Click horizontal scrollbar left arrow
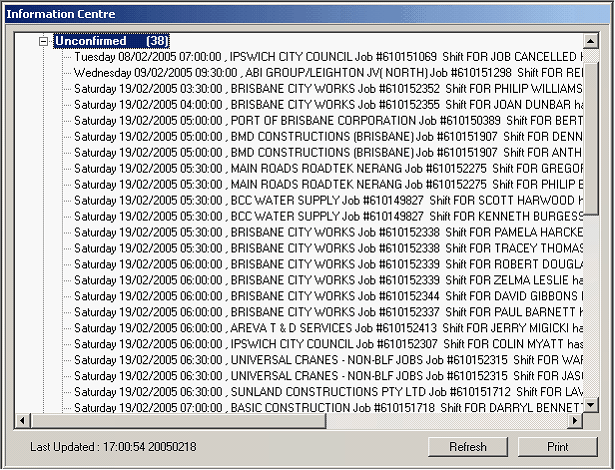This screenshot has height=470, width=615. [x=29, y=421]
